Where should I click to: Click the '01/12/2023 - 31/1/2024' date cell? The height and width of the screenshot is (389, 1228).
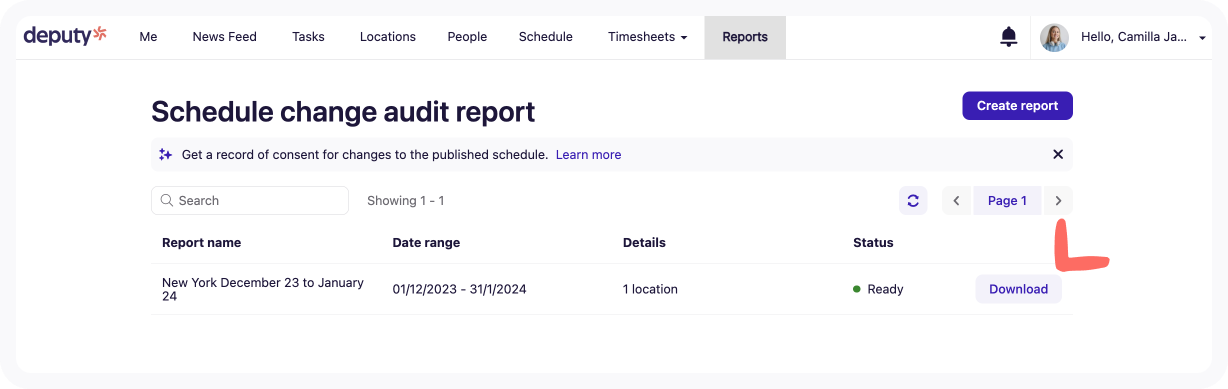click(x=459, y=289)
